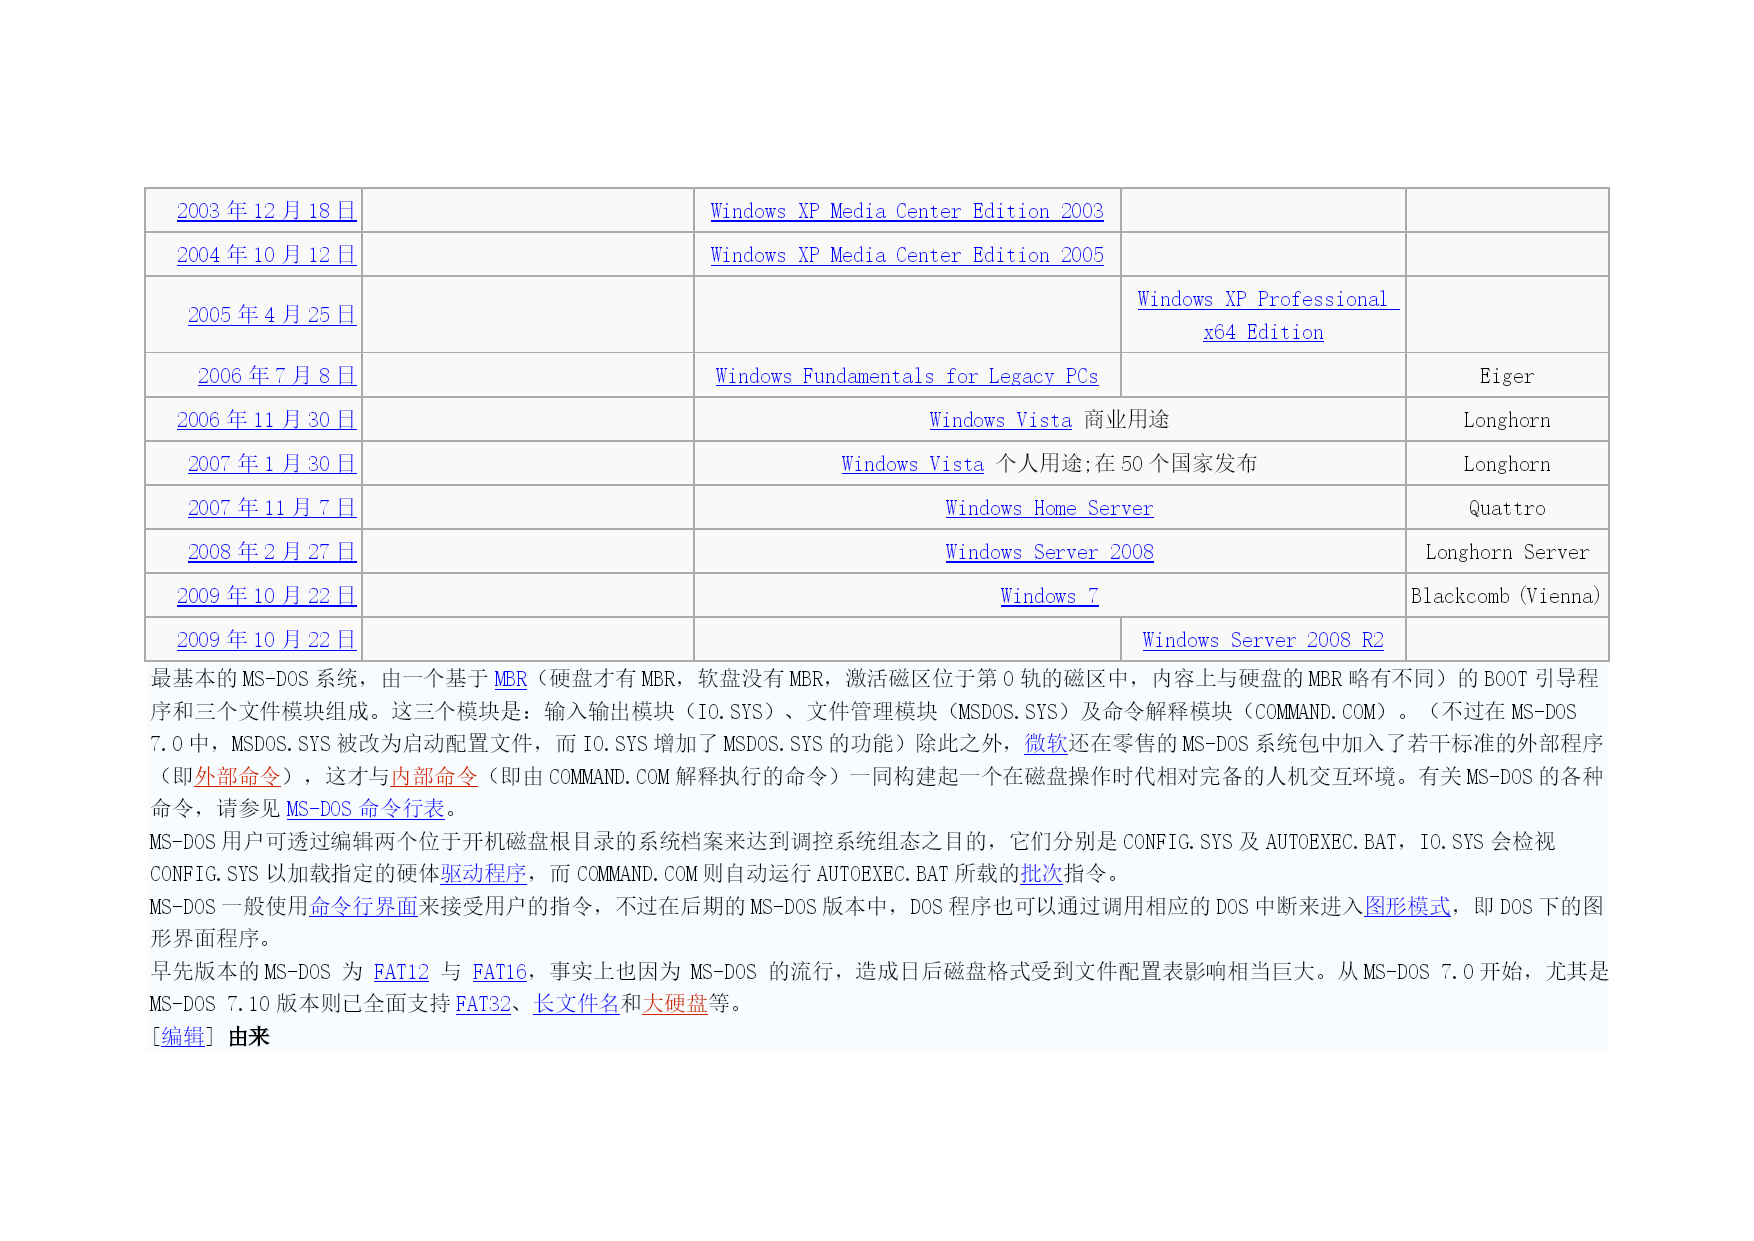This screenshot has width=1754, height=1241.
Task: Open the 2005年4月25日 date link
Action: pyautogui.click(x=272, y=315)
